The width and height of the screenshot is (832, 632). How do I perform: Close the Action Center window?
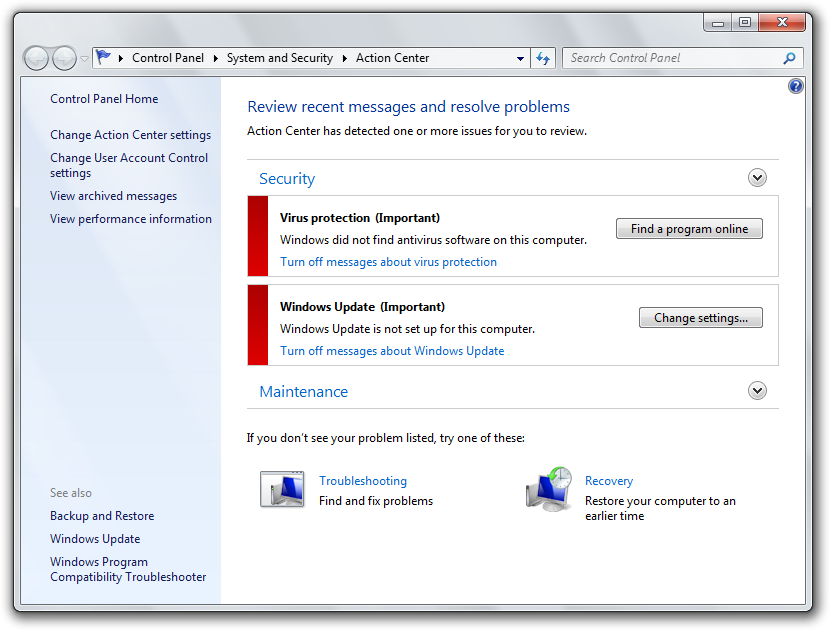pos(782,22)
